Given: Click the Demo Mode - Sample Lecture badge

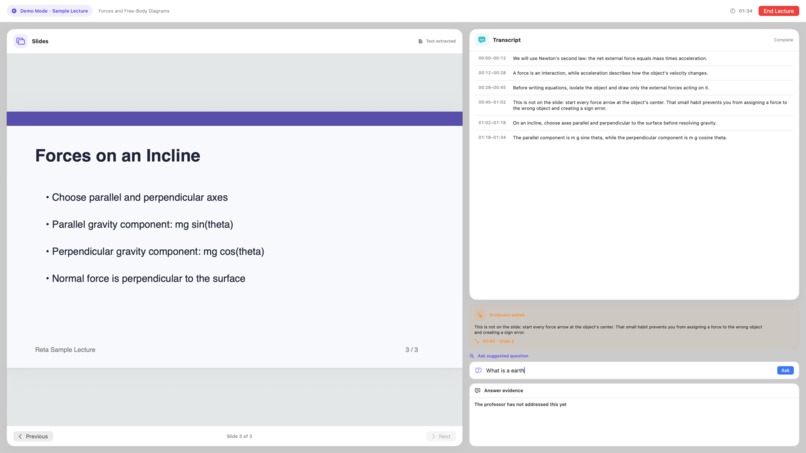Looking at the screenshot, I should coord(50,11).
